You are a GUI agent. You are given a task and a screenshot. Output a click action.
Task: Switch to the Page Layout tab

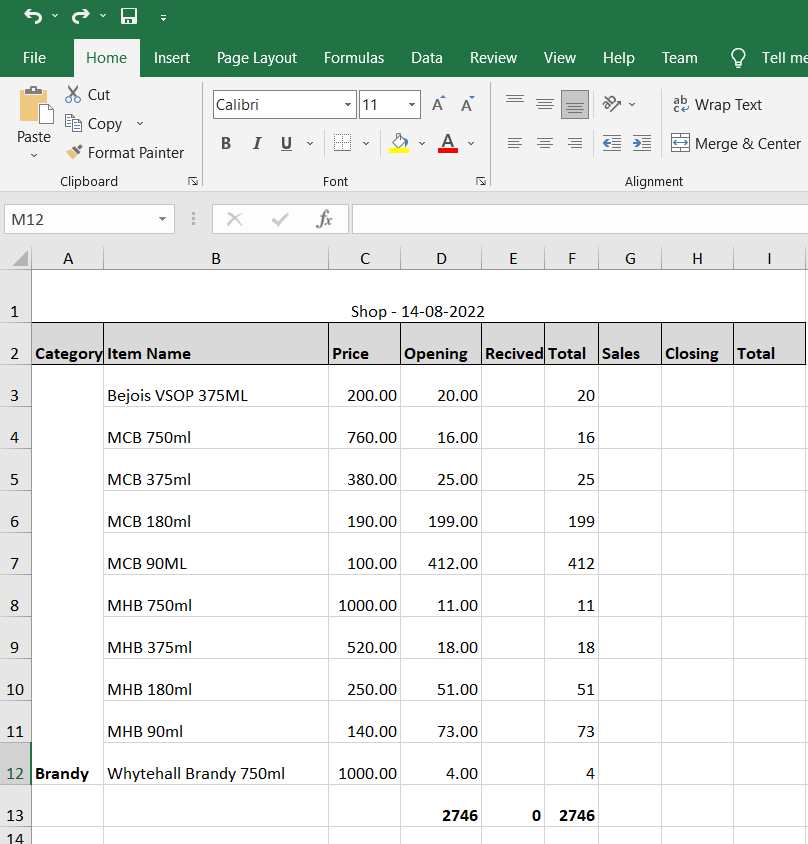(257, 58)
